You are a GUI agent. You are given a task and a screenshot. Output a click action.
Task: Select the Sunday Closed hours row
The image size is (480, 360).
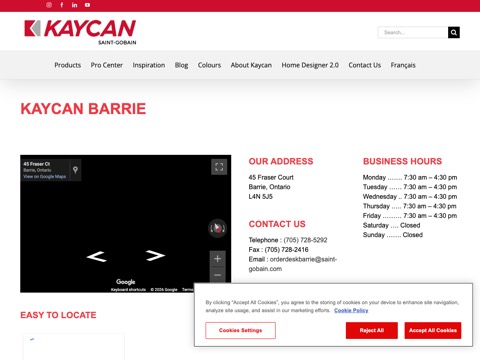(393, 235)
